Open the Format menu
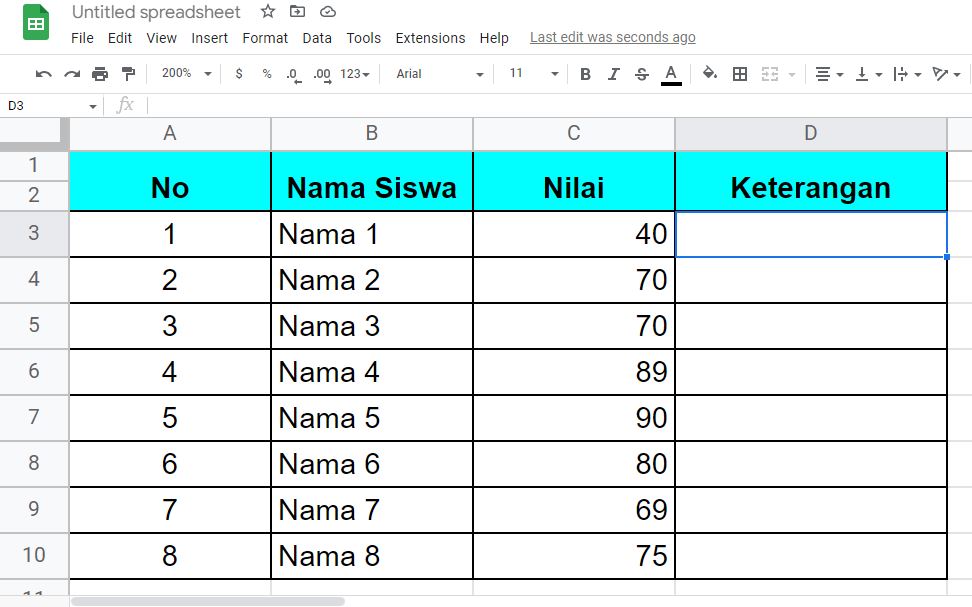 click(265, 38)
